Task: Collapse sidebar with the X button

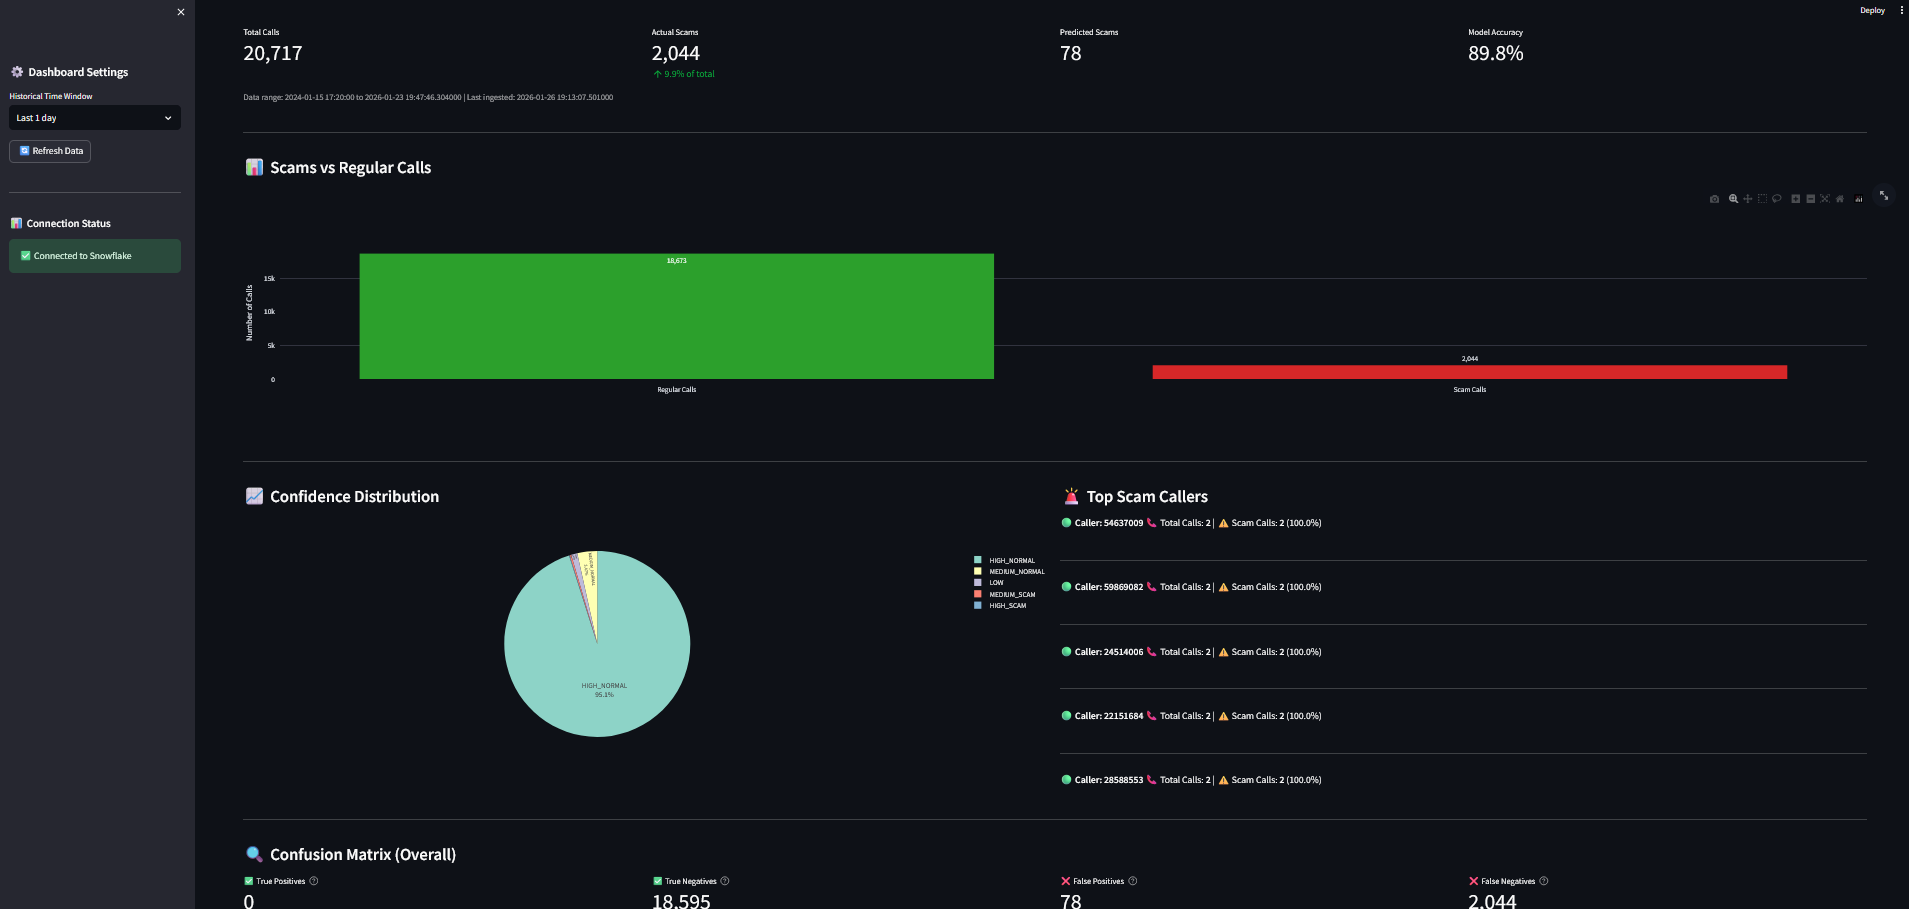Action: [181, 12]
